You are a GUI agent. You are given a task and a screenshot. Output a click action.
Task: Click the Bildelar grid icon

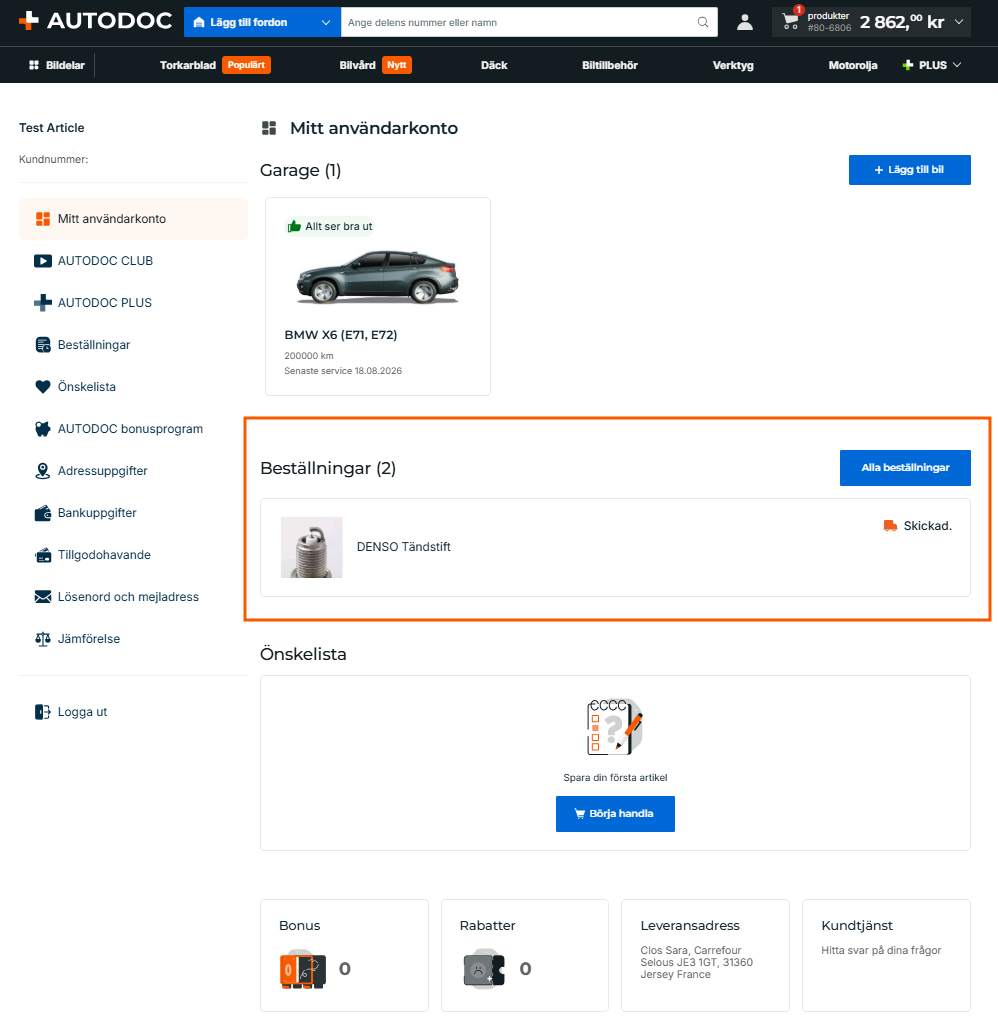point(34,65)
